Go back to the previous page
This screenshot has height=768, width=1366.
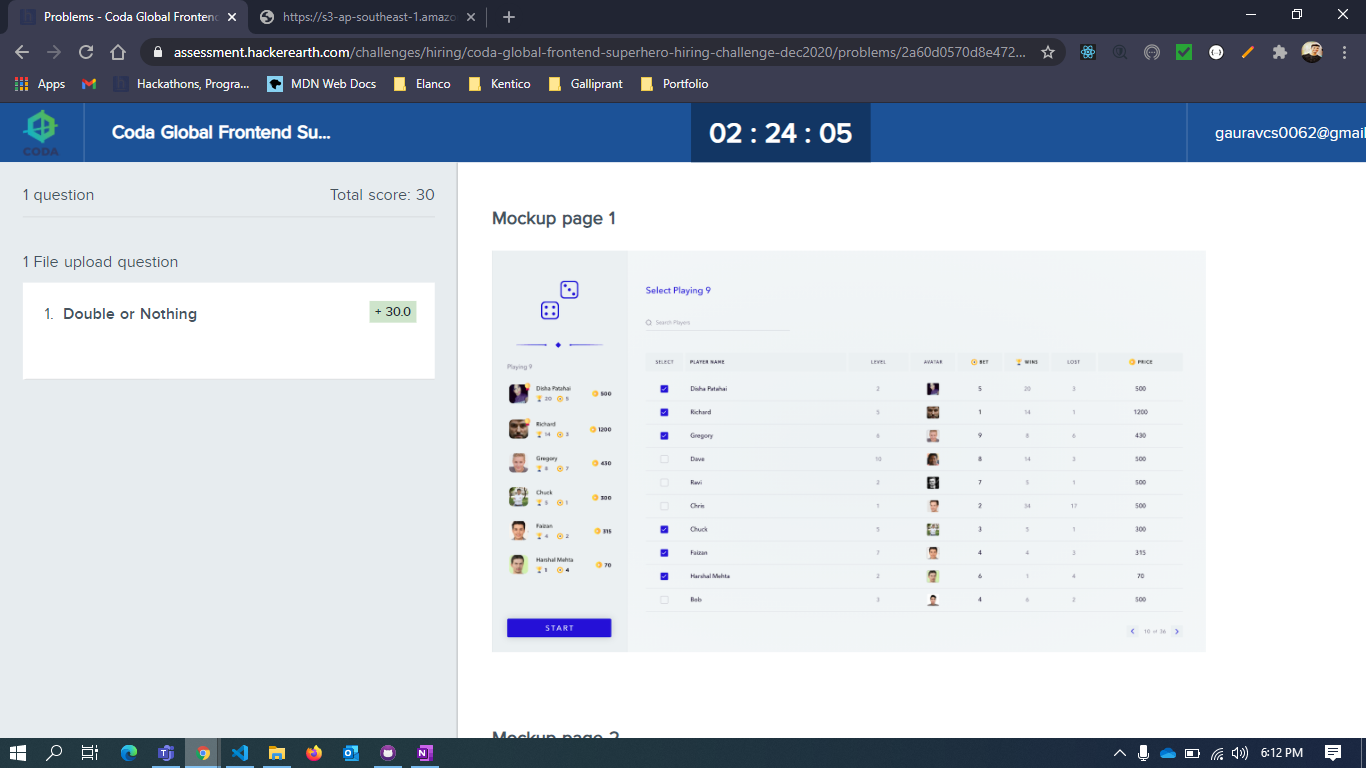click(22, 52)
